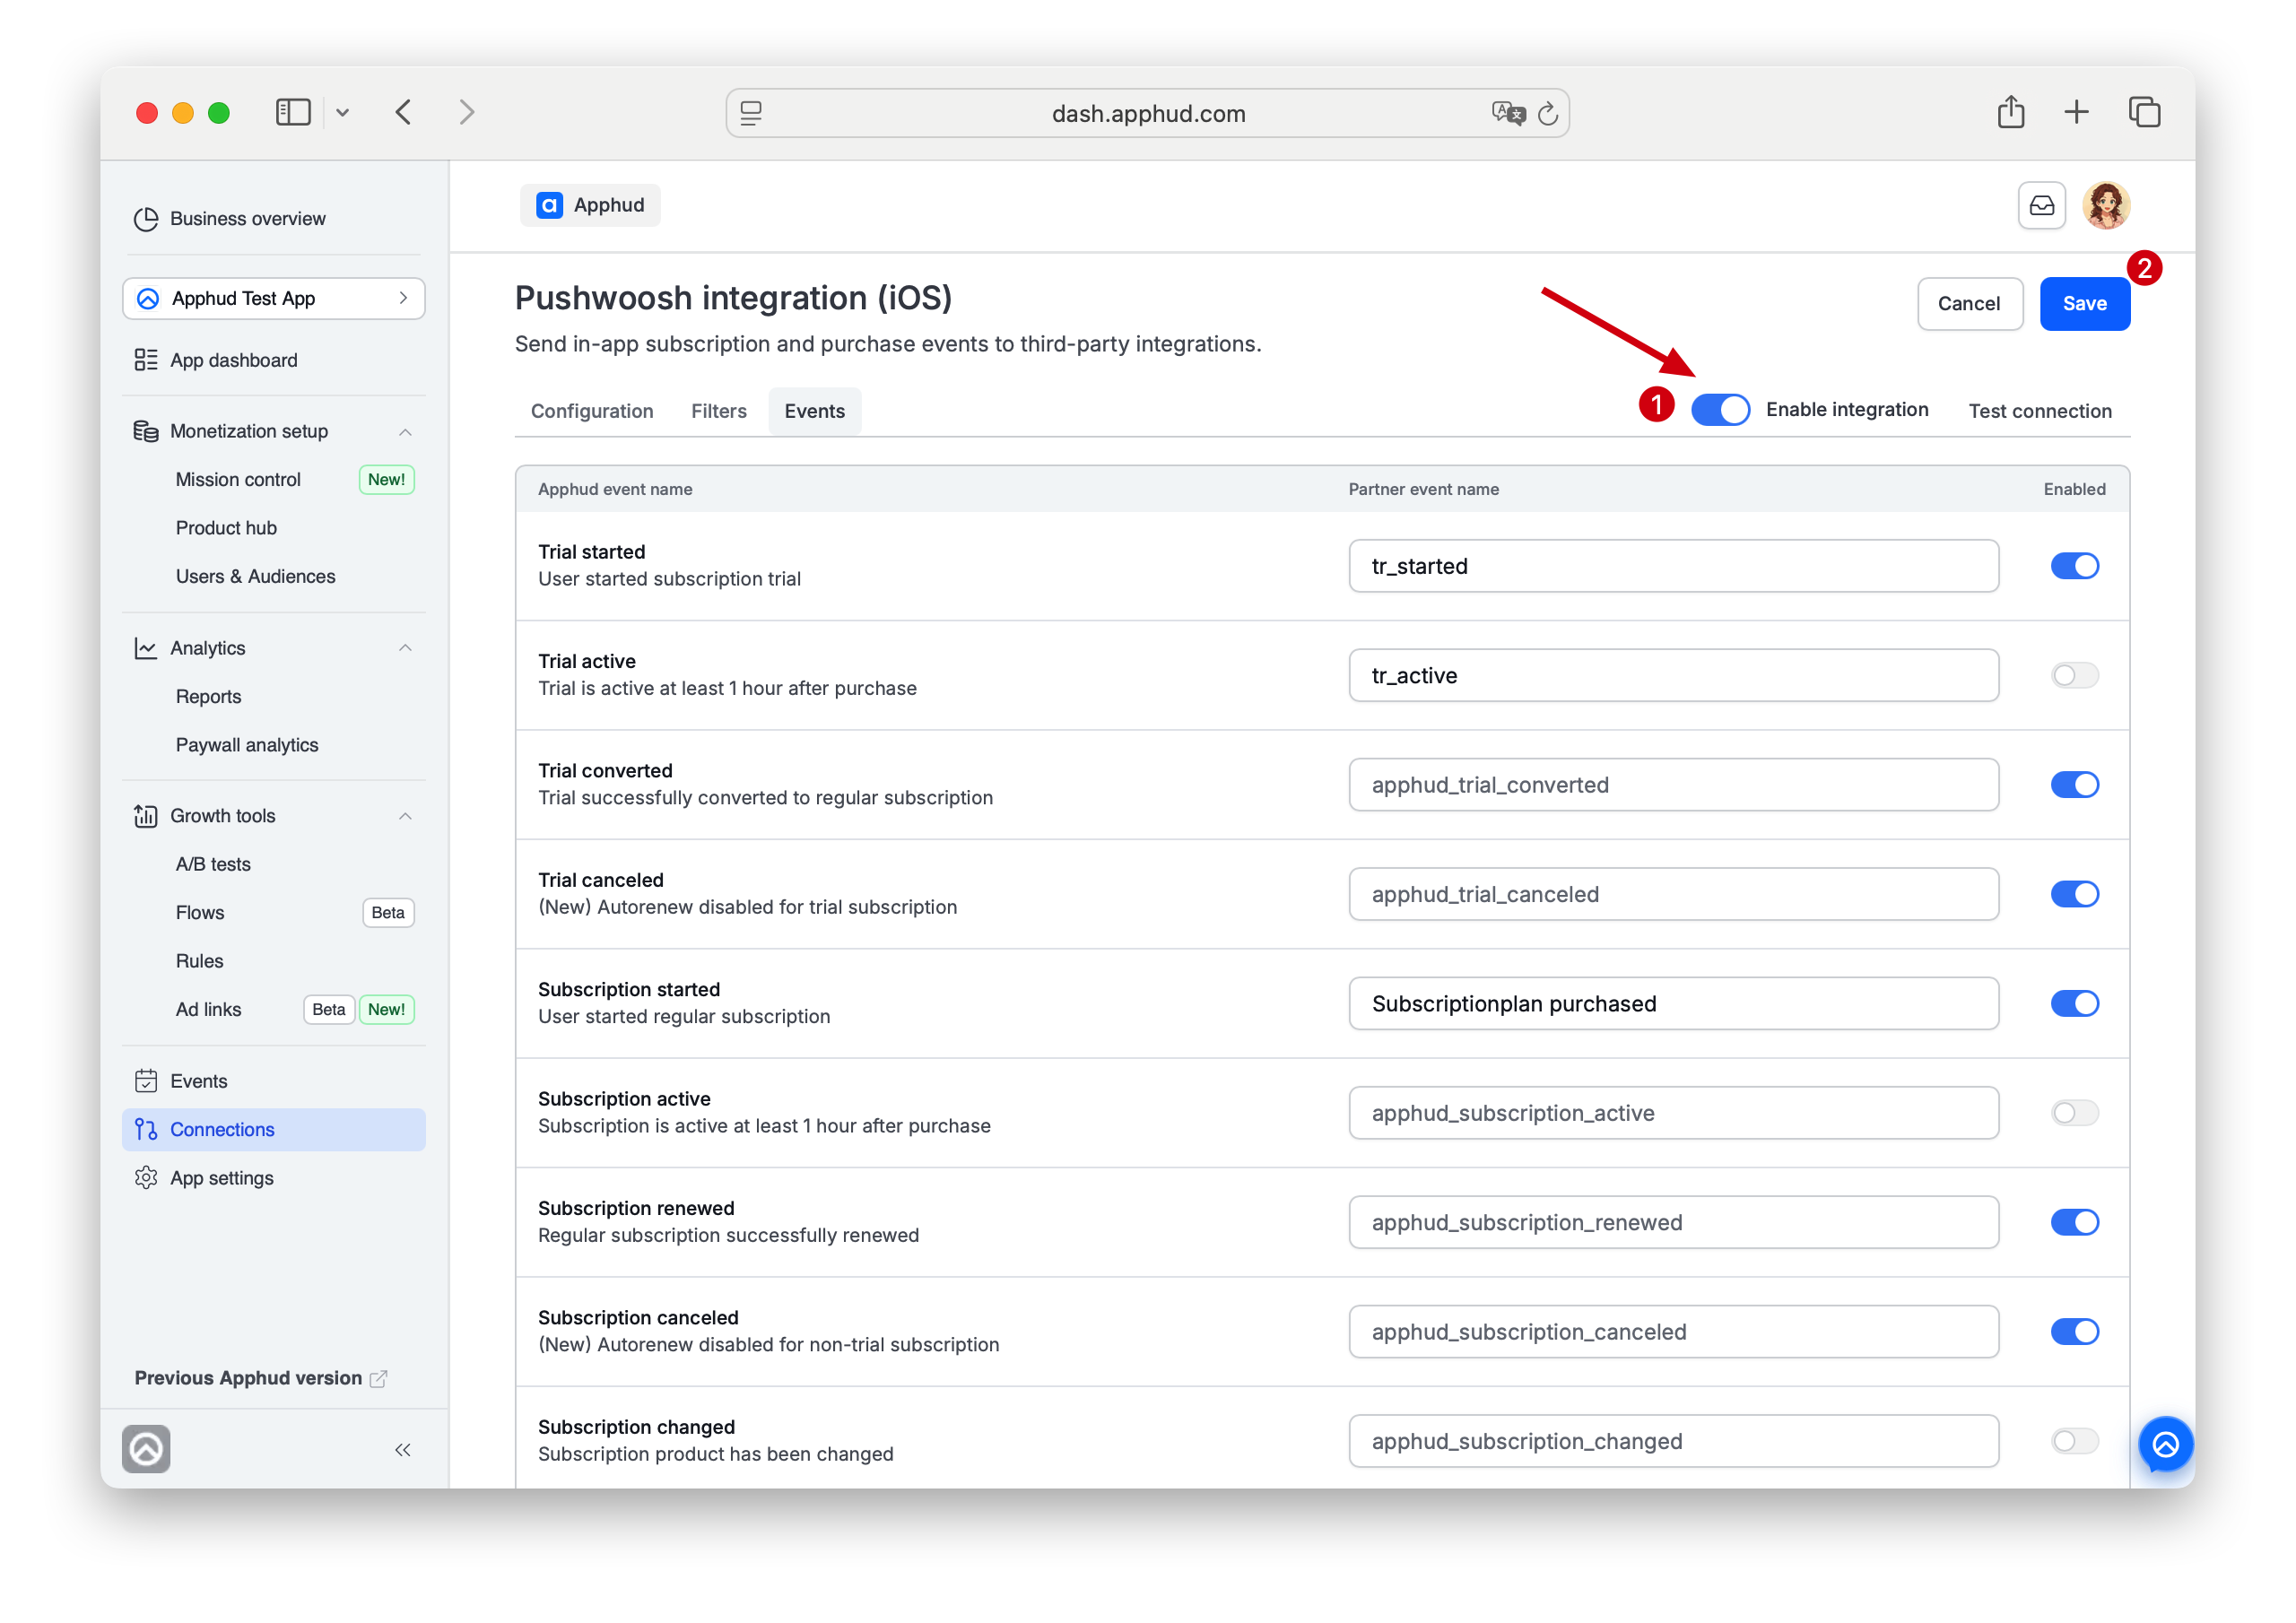Image resolution: width=2296 pixels, height=1623 pixels.
Task: Open Paywall analytics
Action: point(247,745)
